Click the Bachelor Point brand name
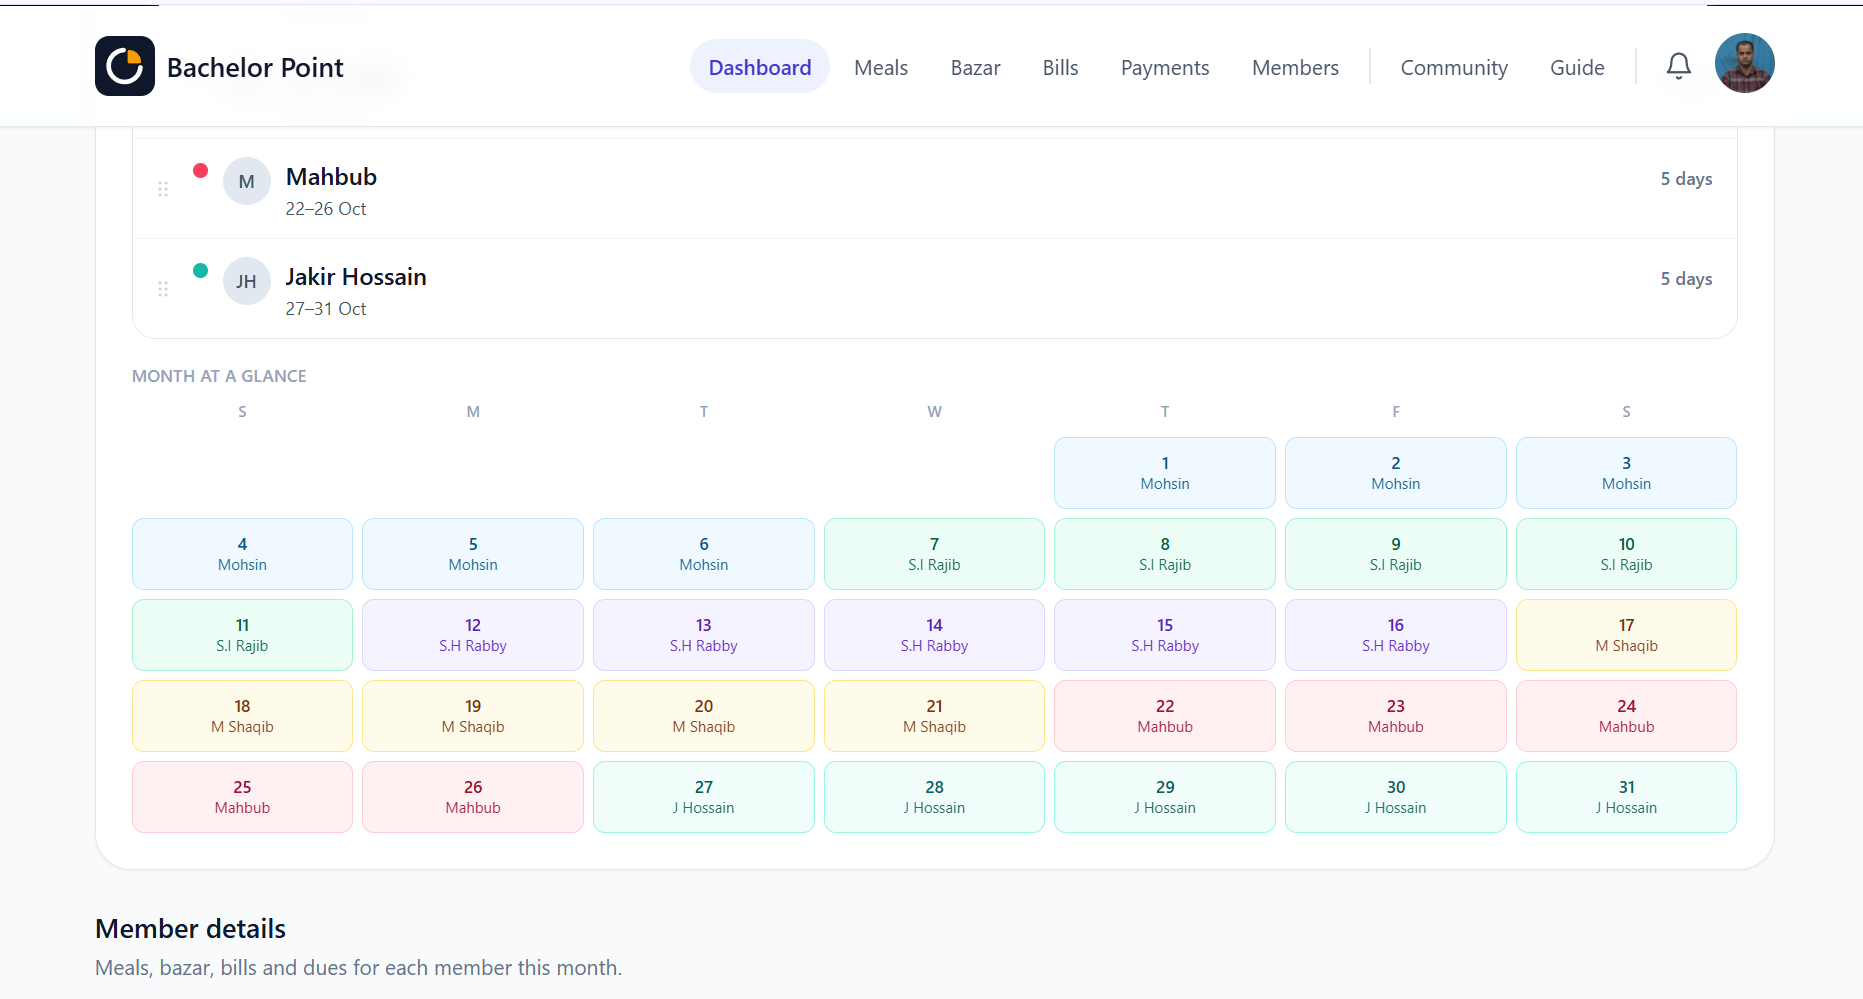Screen dimensions: 1863x999 pos(255,67)
